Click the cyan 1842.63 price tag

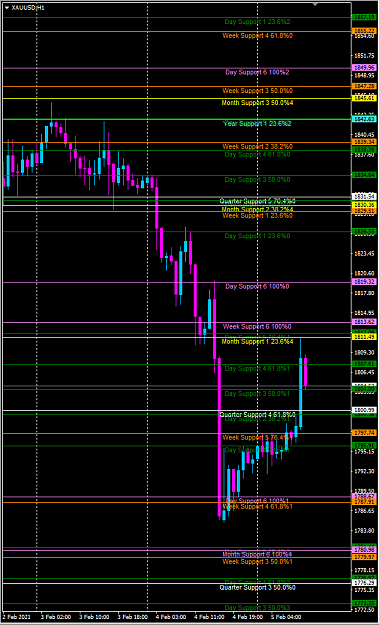pyautogui.click(x=363, y=119)
